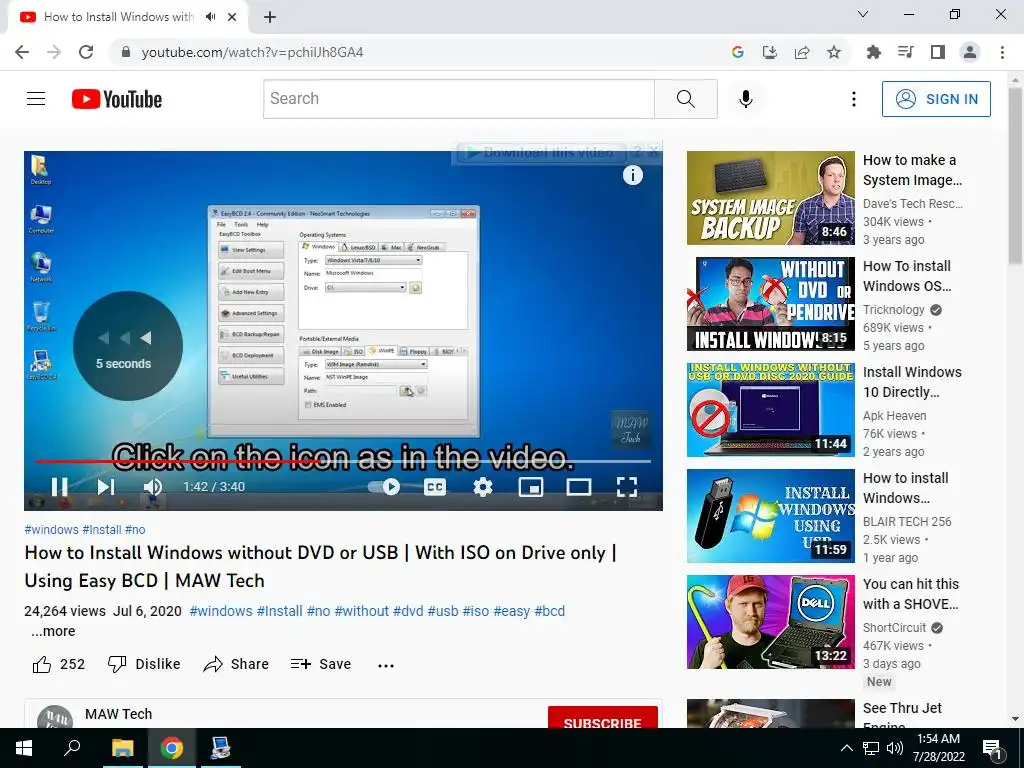
Task: Click the #windows hashtag above title
Action: click(51, 530)
